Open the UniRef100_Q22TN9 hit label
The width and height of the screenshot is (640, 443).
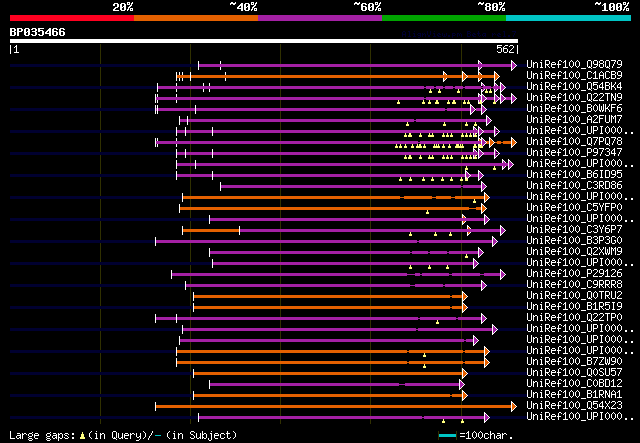point(574,97)
